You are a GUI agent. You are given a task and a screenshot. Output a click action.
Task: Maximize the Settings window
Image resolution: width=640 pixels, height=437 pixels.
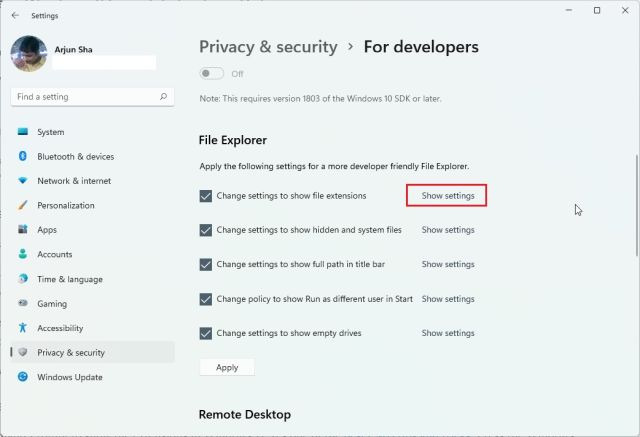point(597,10)
